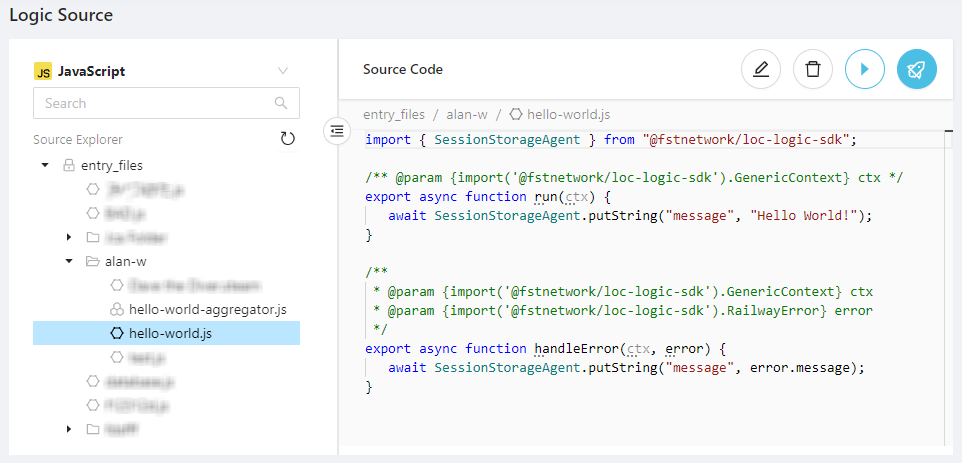Click alan-w in the breadcrumb path
The height and width of the screenshot is (463, 962).
point(467,115)
